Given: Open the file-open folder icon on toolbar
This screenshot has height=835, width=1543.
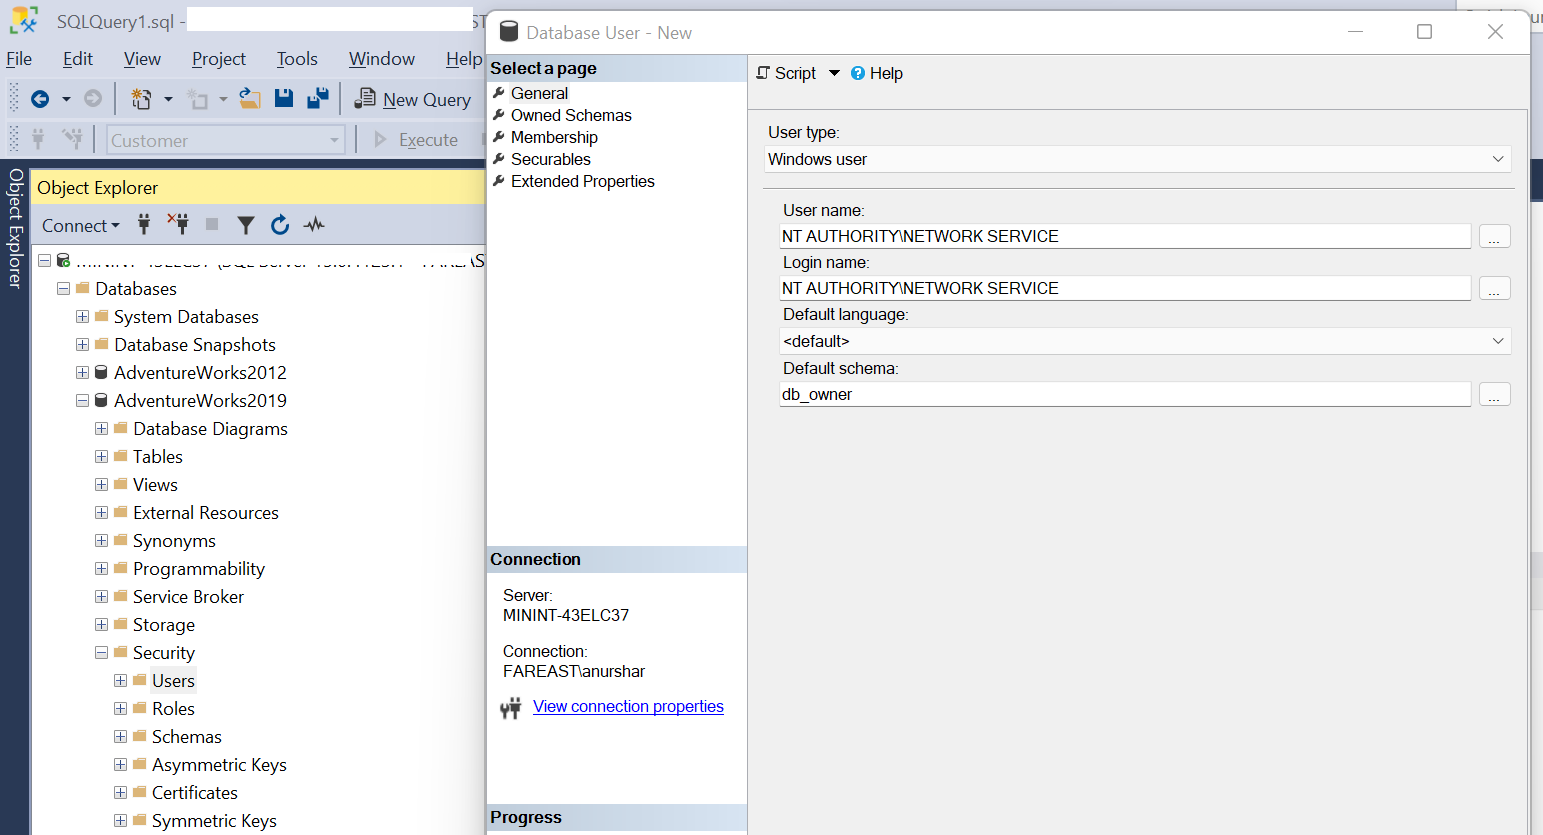Looking at the screenshot, I should click(x=249, y=98).
